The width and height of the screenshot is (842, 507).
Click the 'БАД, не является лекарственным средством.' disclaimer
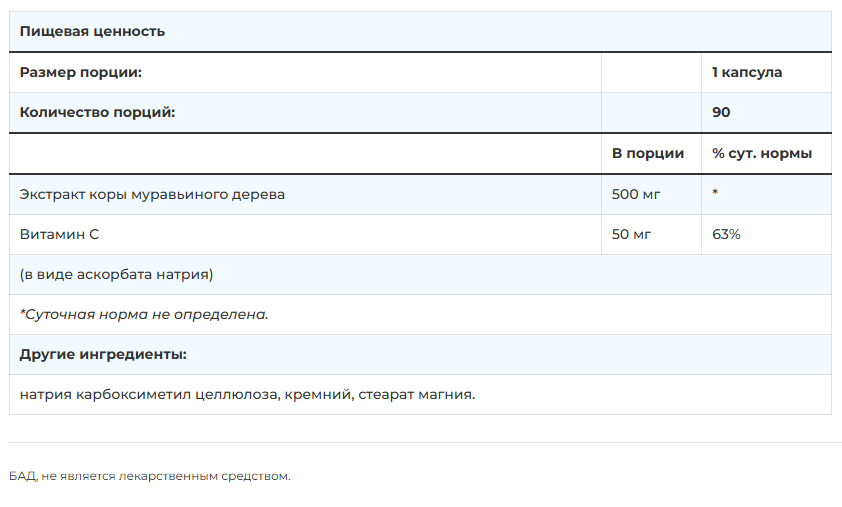(149, 476)
